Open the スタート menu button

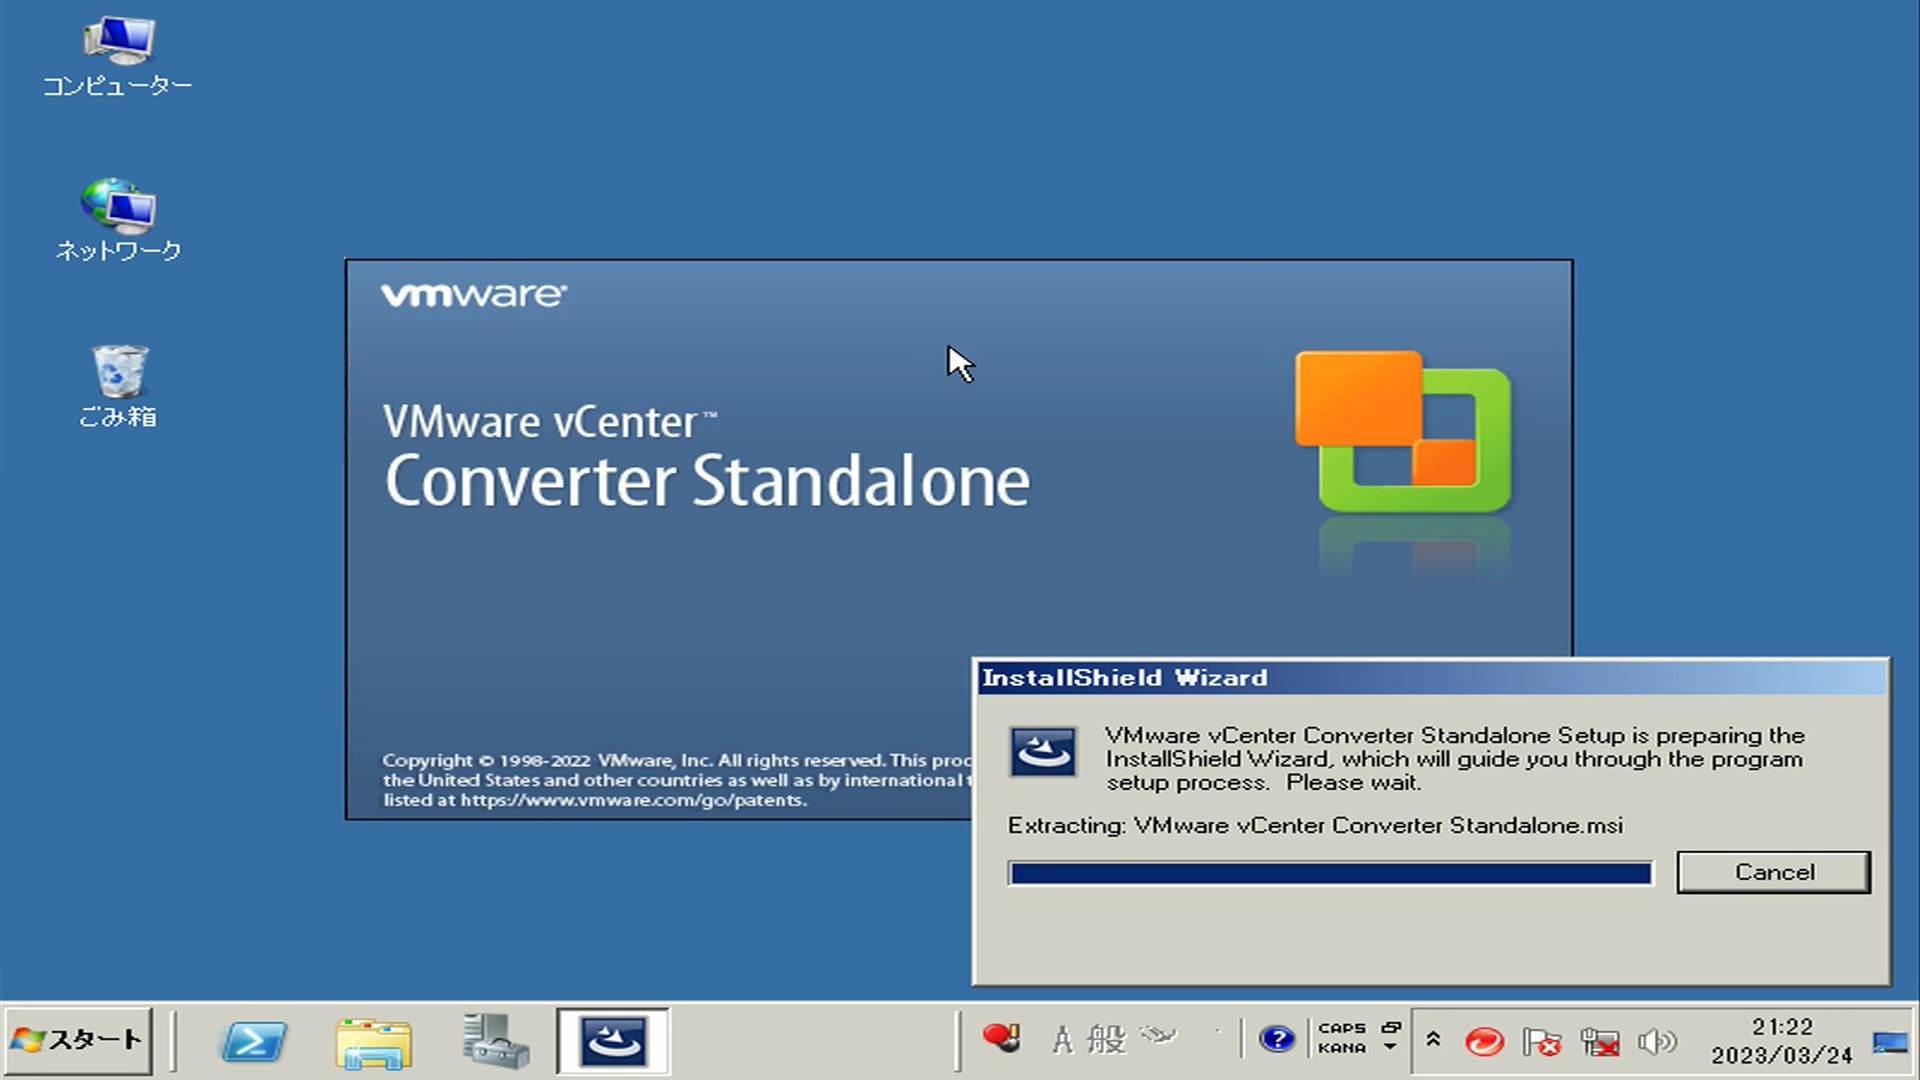(78, 1041)
